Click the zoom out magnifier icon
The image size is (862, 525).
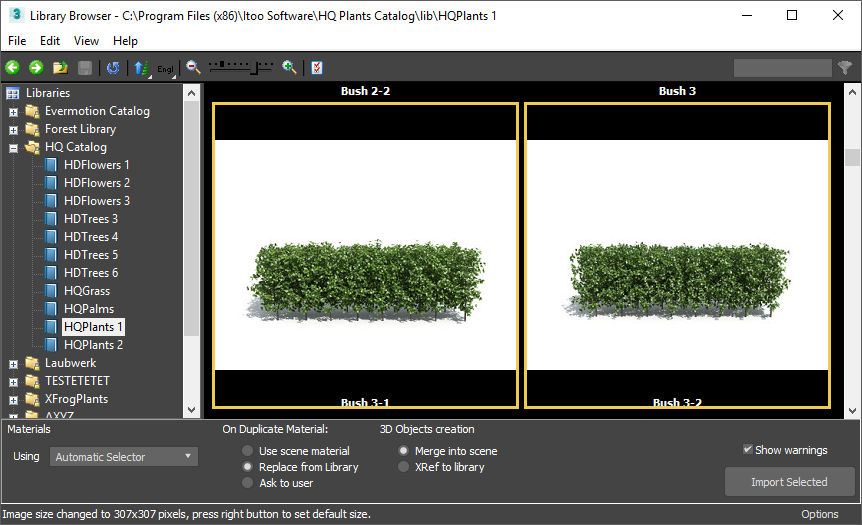coord(193,67)
